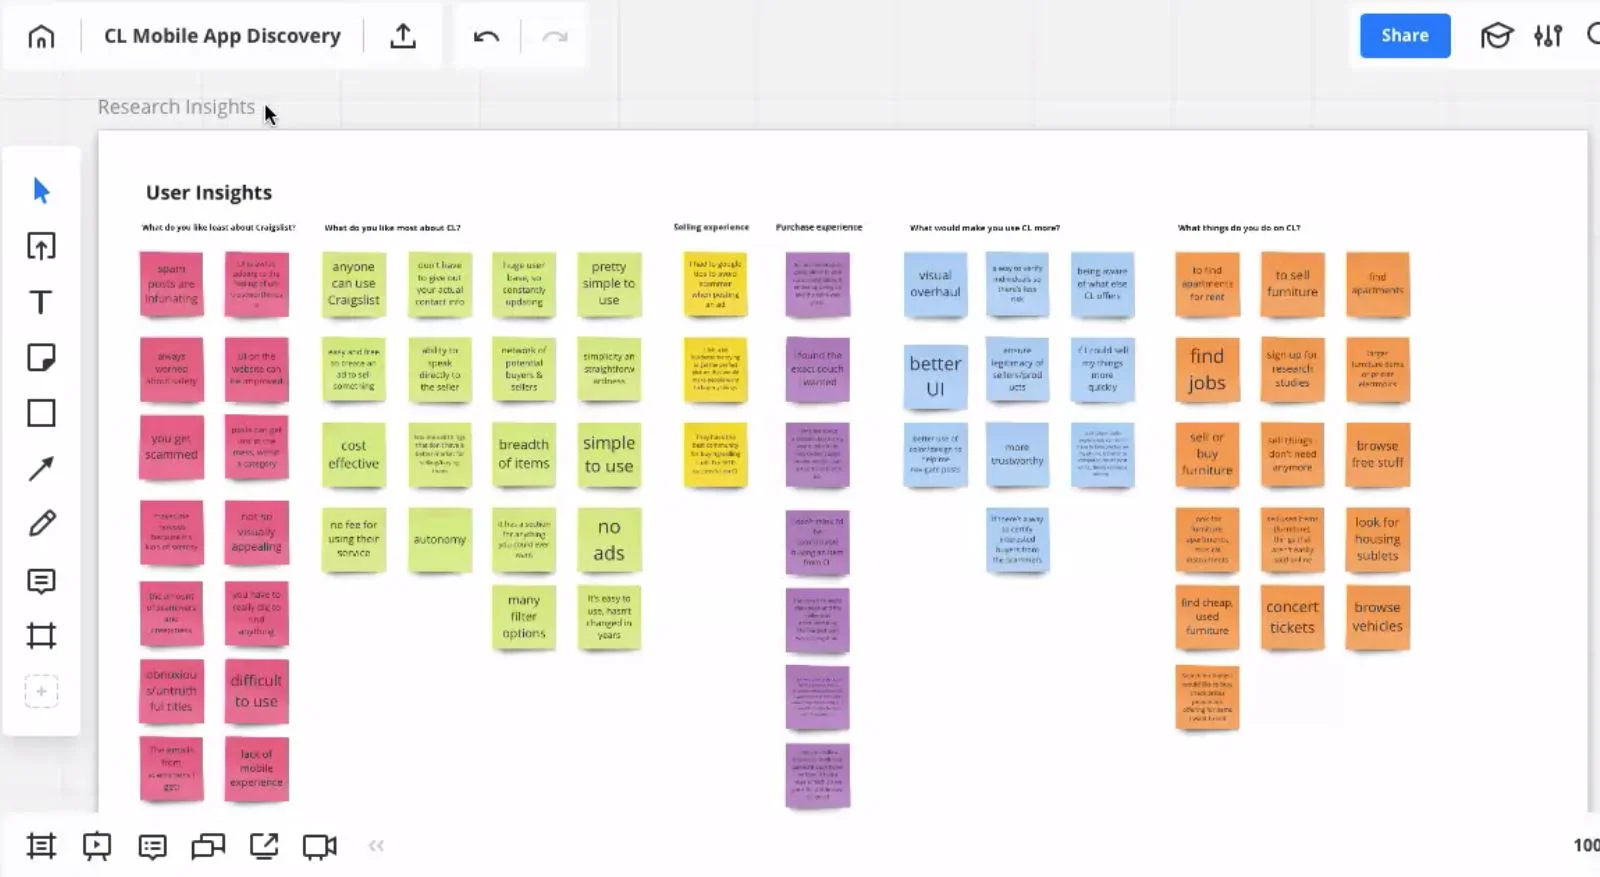The width and height of the screenshot is (1600, 877).
Task: Click the 'Purchase experience' column label
Action: tap(819, 227)
